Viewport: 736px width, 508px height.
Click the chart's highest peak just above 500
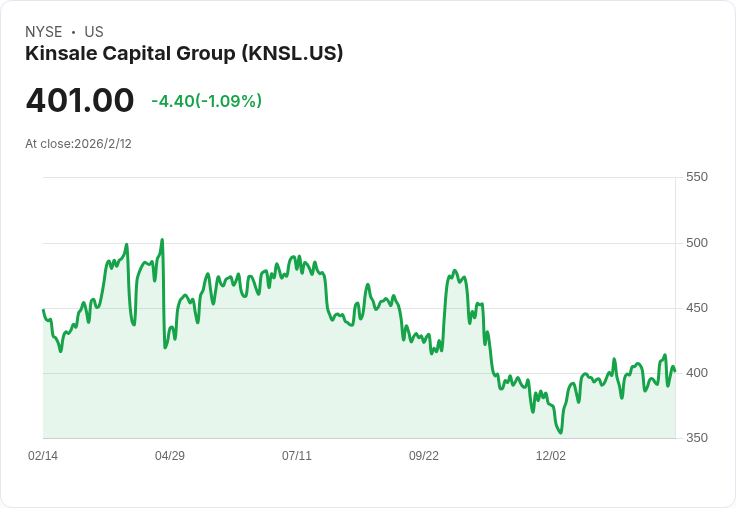[162, 240]
